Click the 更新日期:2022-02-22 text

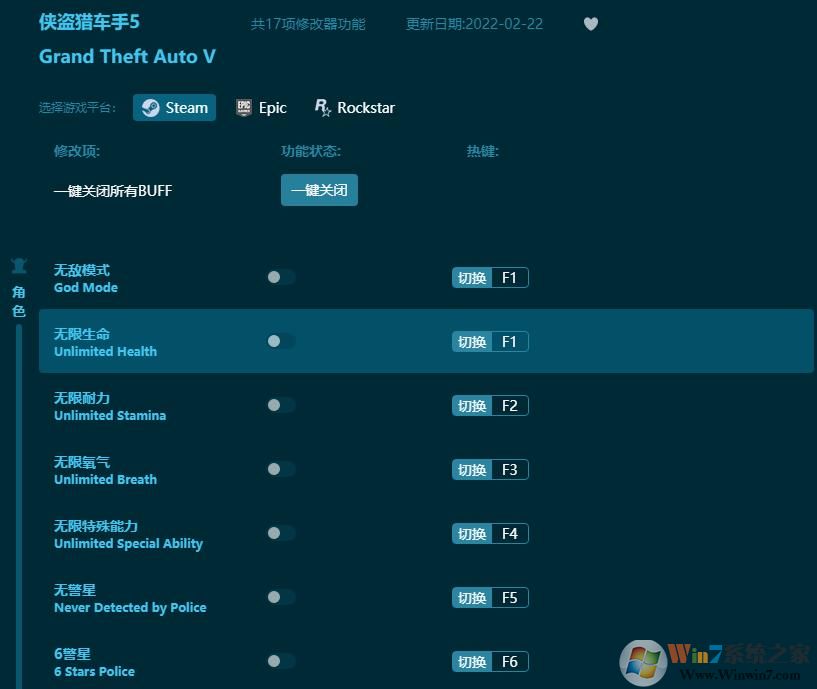click(474, 24)
